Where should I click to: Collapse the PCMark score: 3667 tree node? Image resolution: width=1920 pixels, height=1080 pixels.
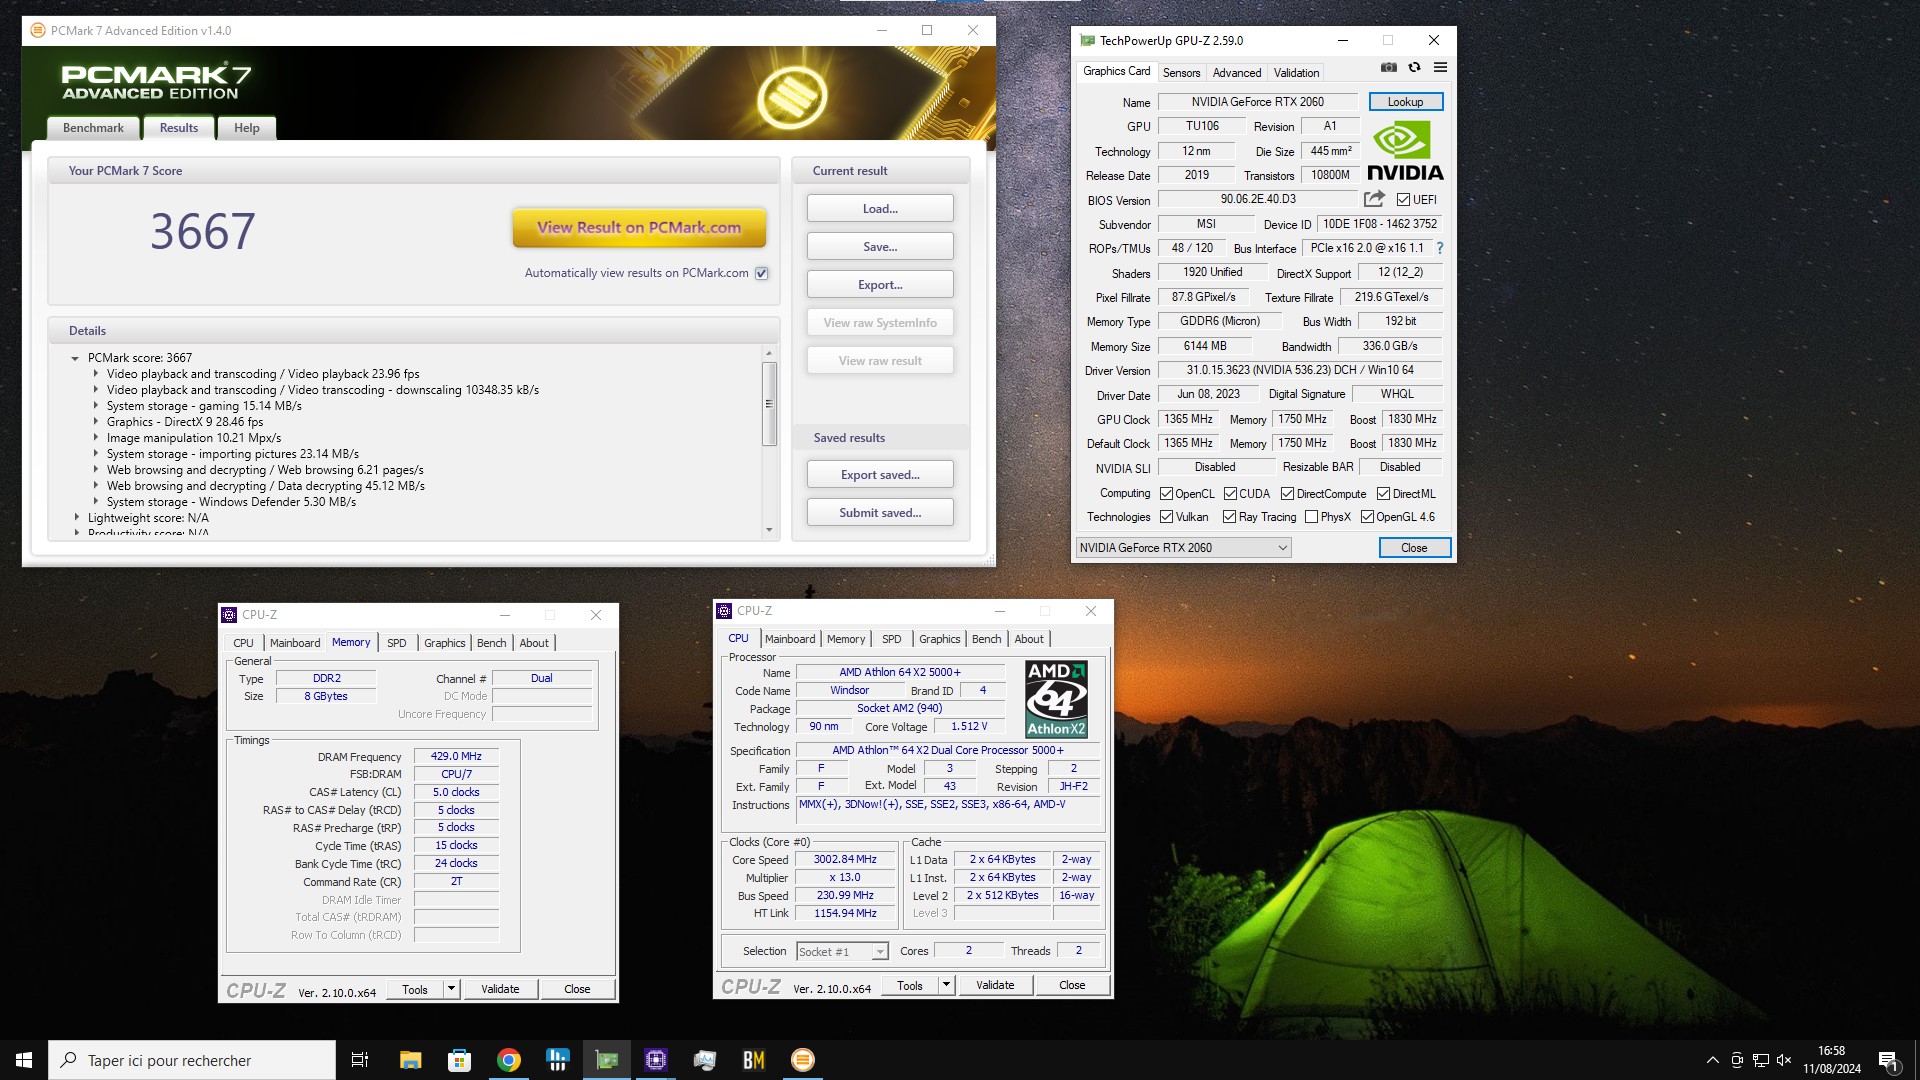point(75,358)
